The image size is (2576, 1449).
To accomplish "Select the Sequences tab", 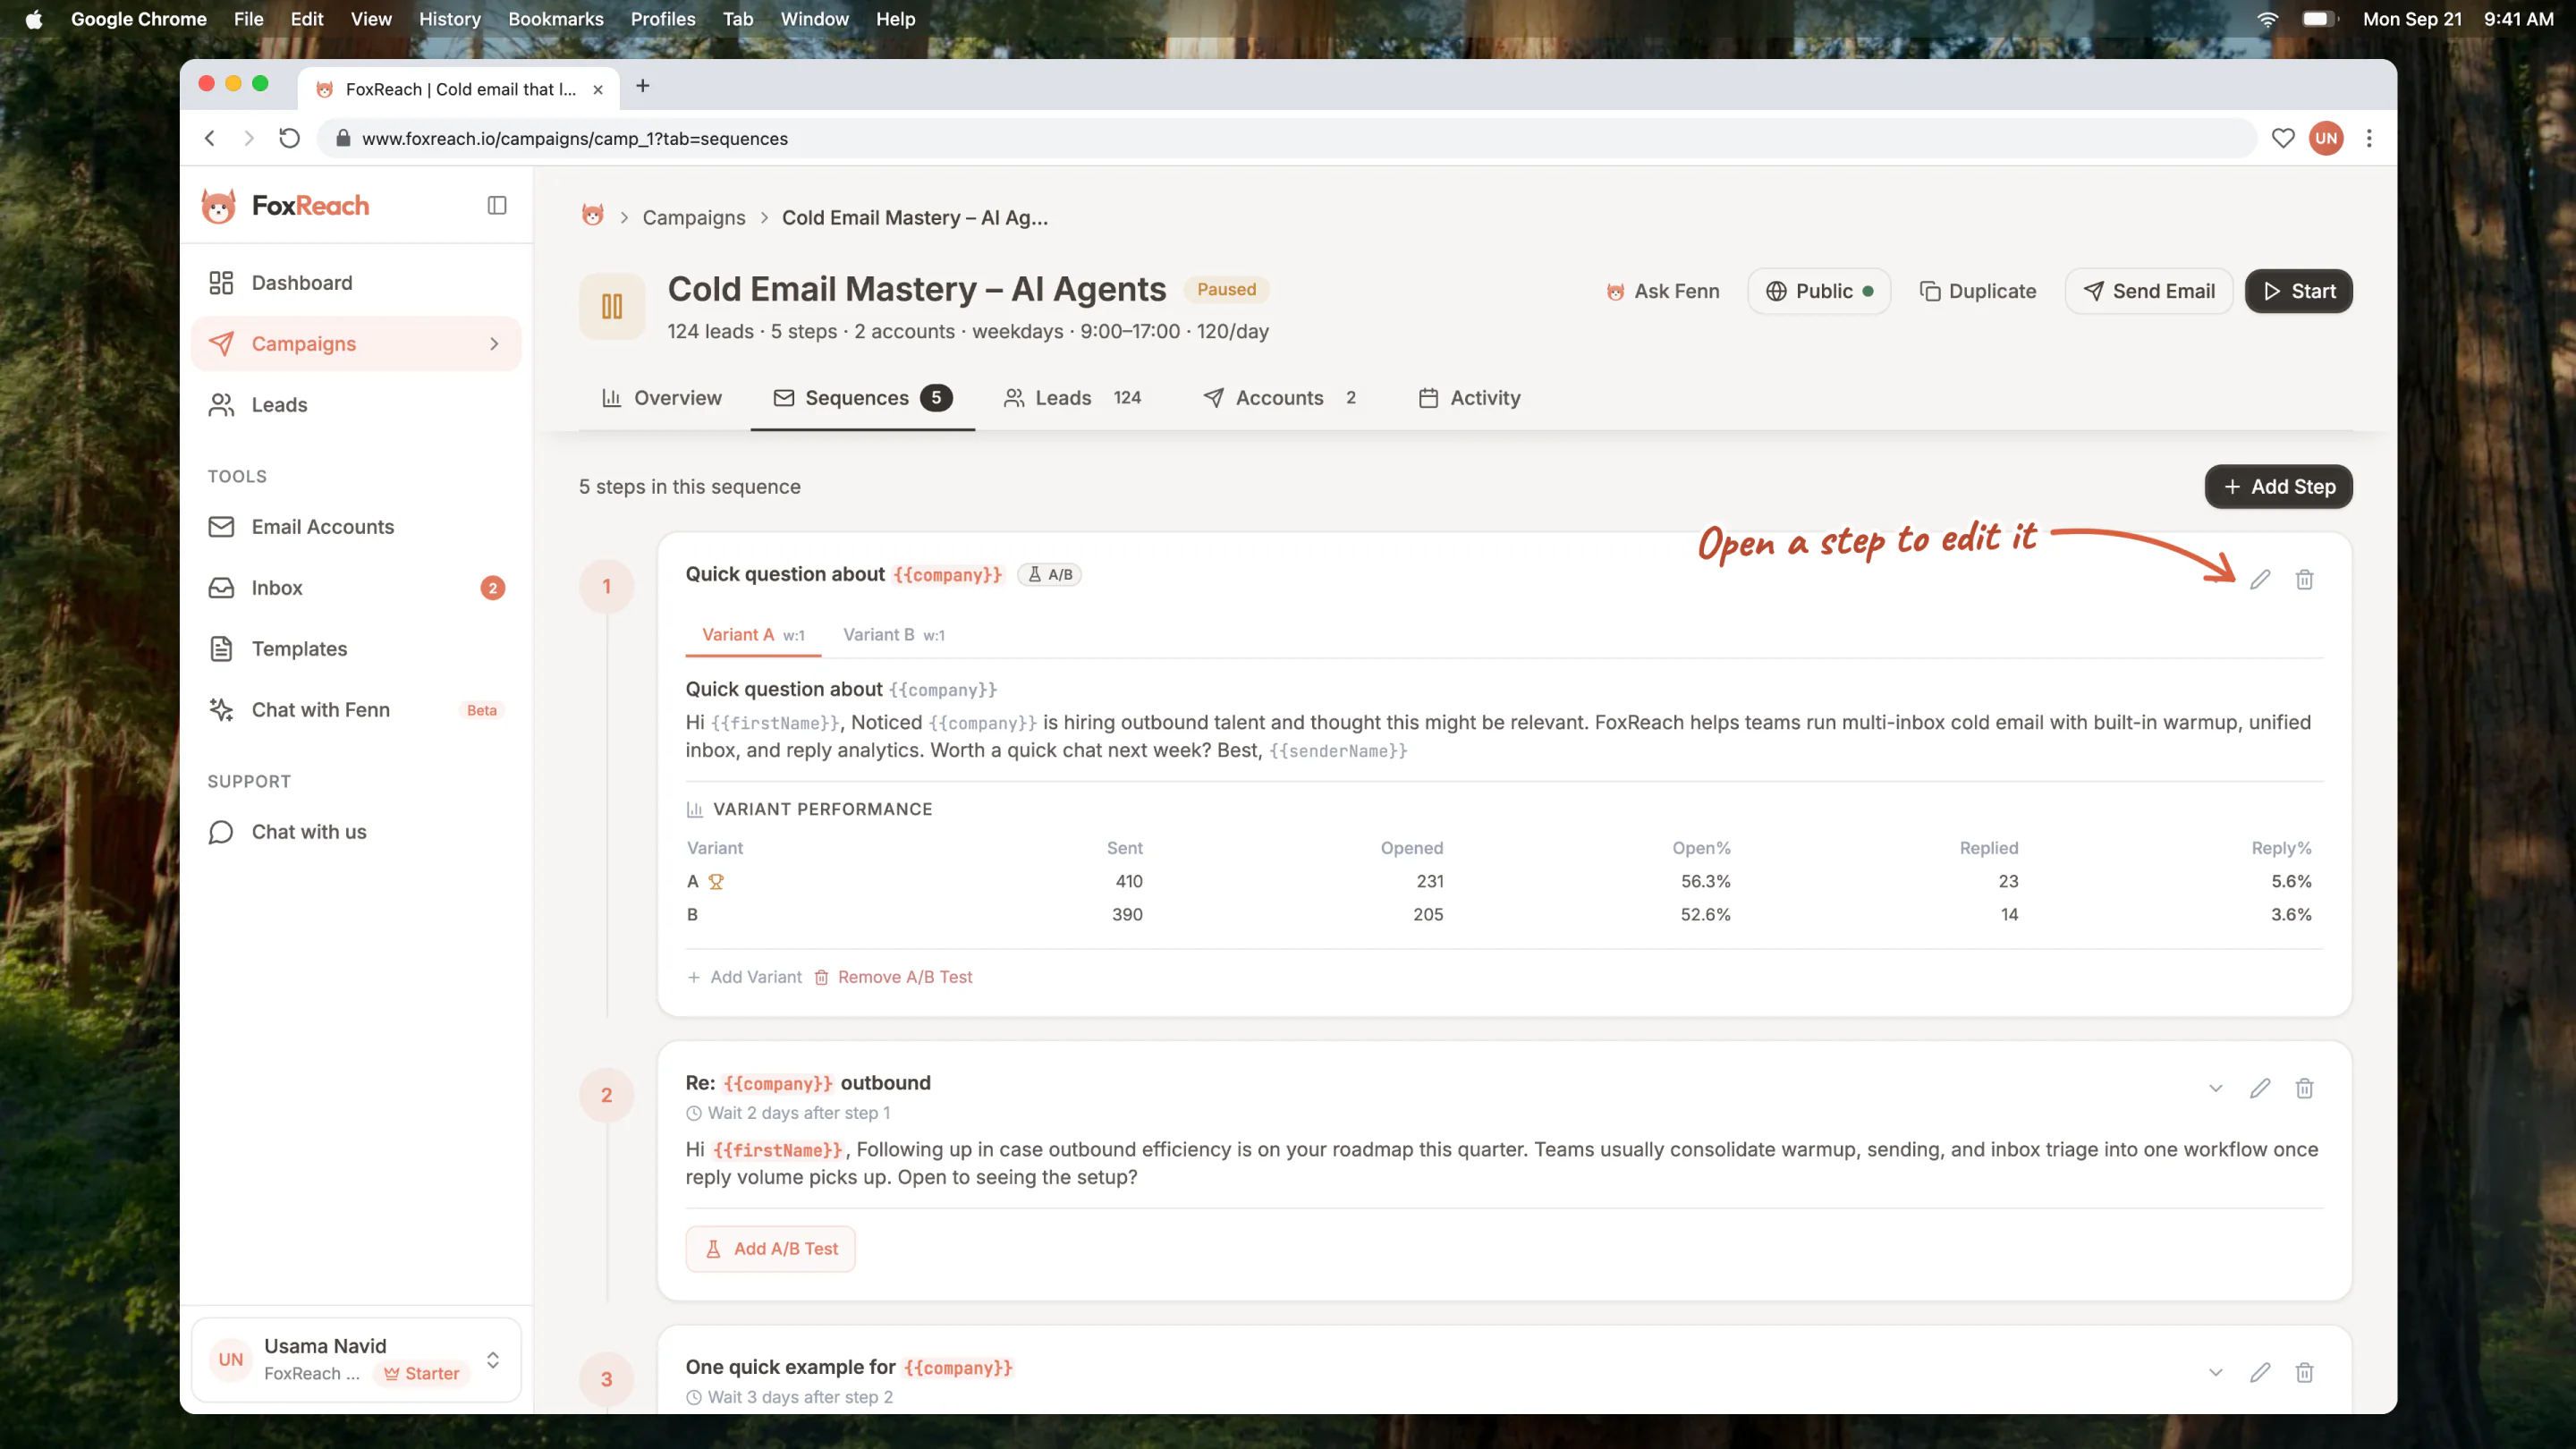I will click(863, 398).
